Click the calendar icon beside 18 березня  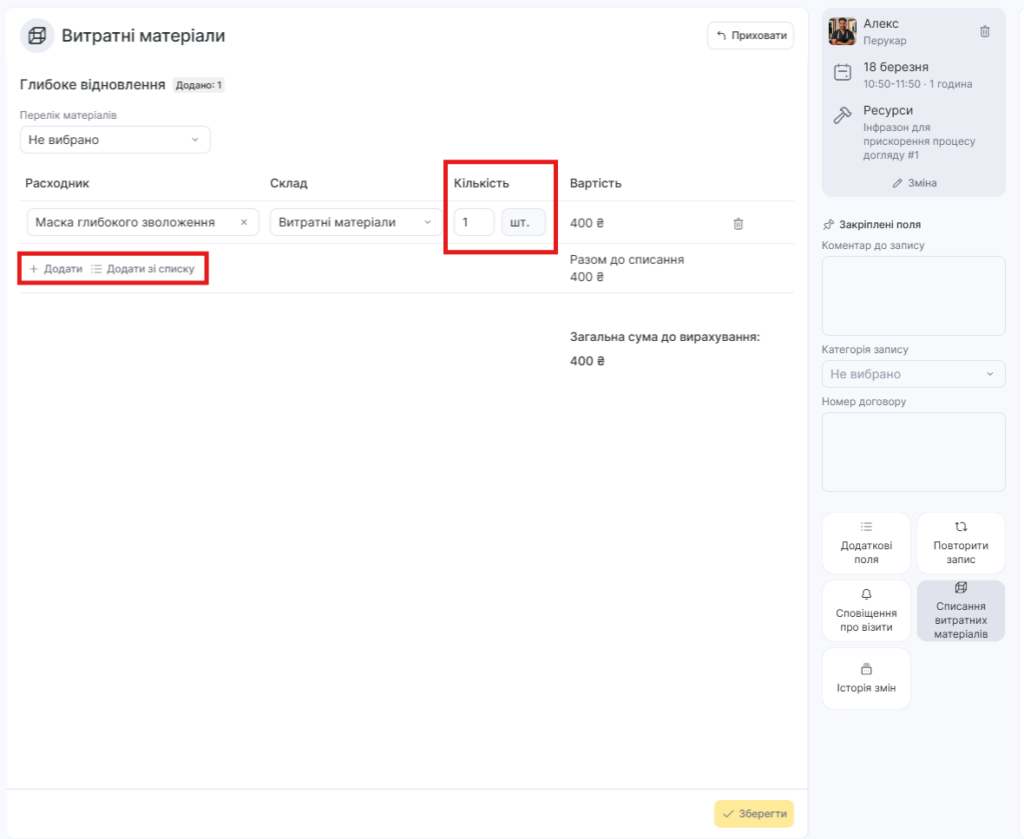pos(842,73)
